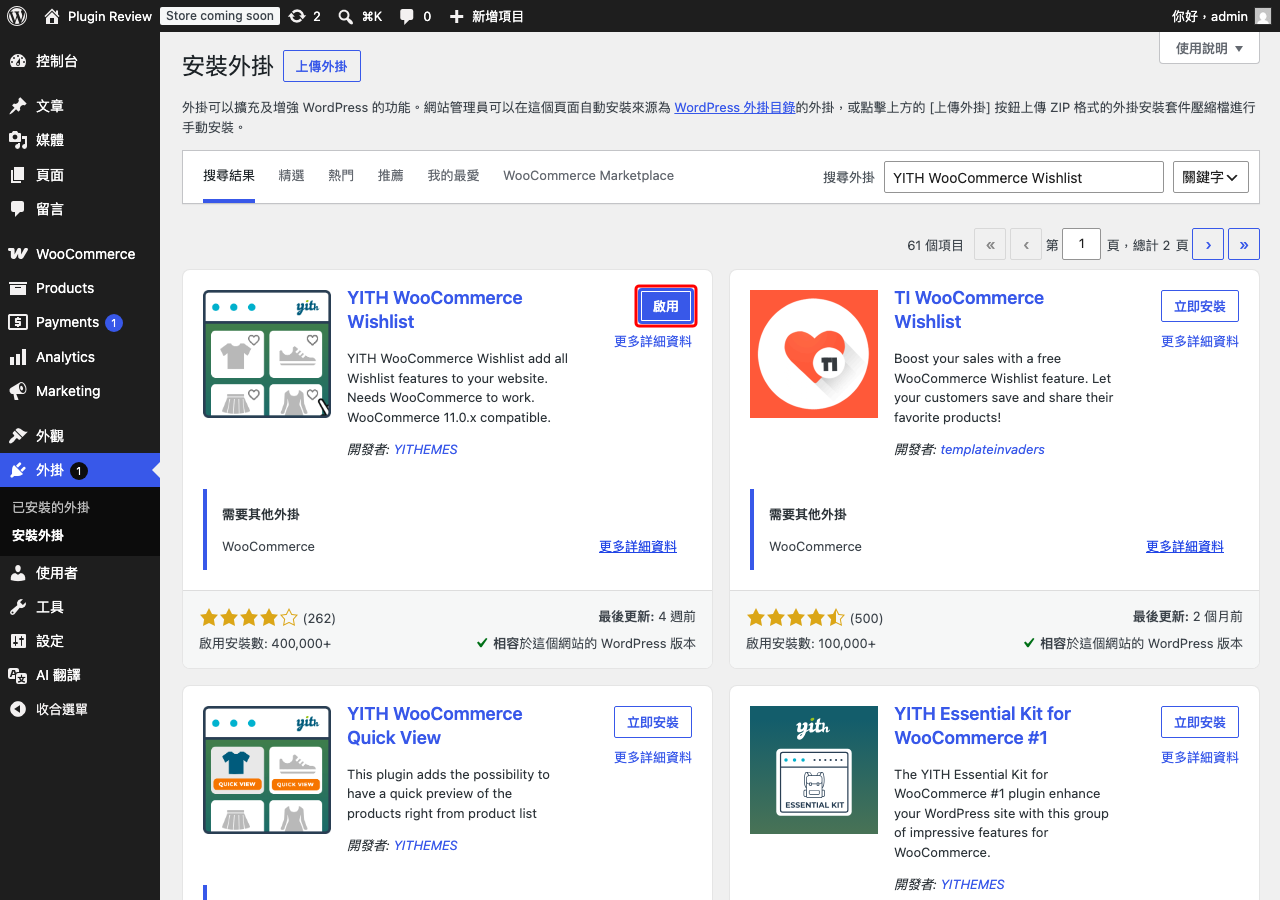The height and width of the screenshot is (900, 1280).
Task: Click the 使用者 user icon
Action: (18, 573)
